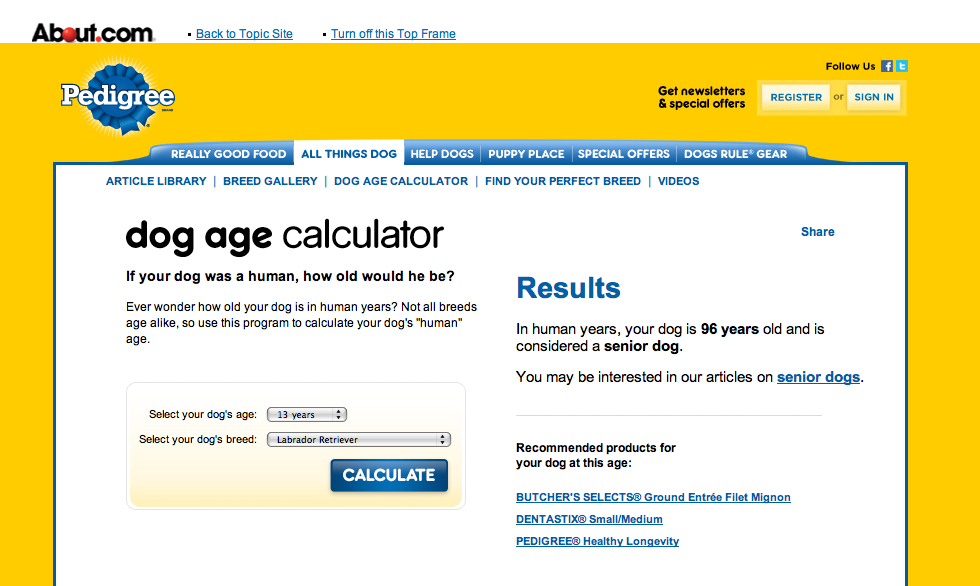
Task: Click the About.com logo
Action: coord(93,32)
